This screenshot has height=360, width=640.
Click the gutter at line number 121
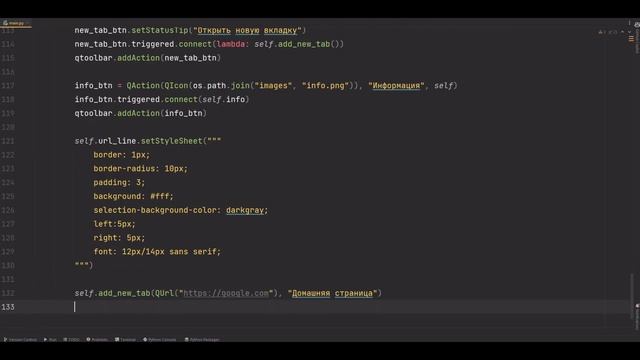coord(8,141)
